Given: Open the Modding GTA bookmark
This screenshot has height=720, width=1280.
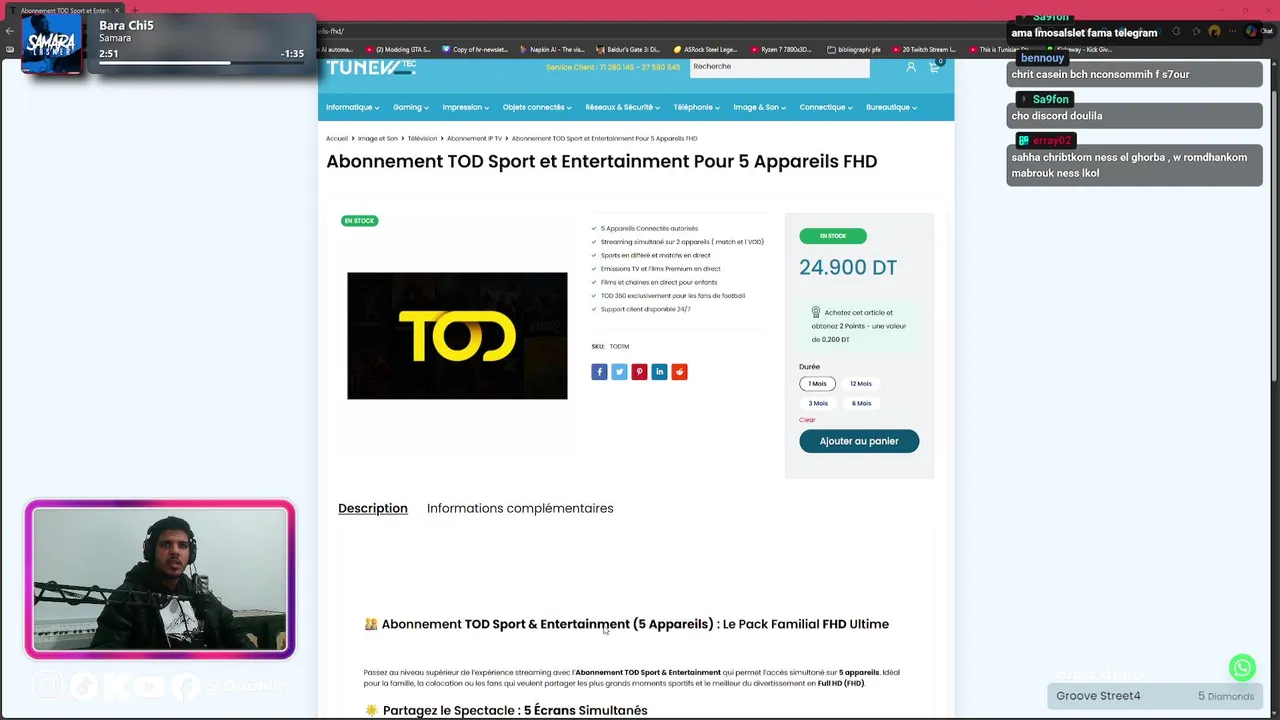Looking at the screenshot, I should (398, 49).
